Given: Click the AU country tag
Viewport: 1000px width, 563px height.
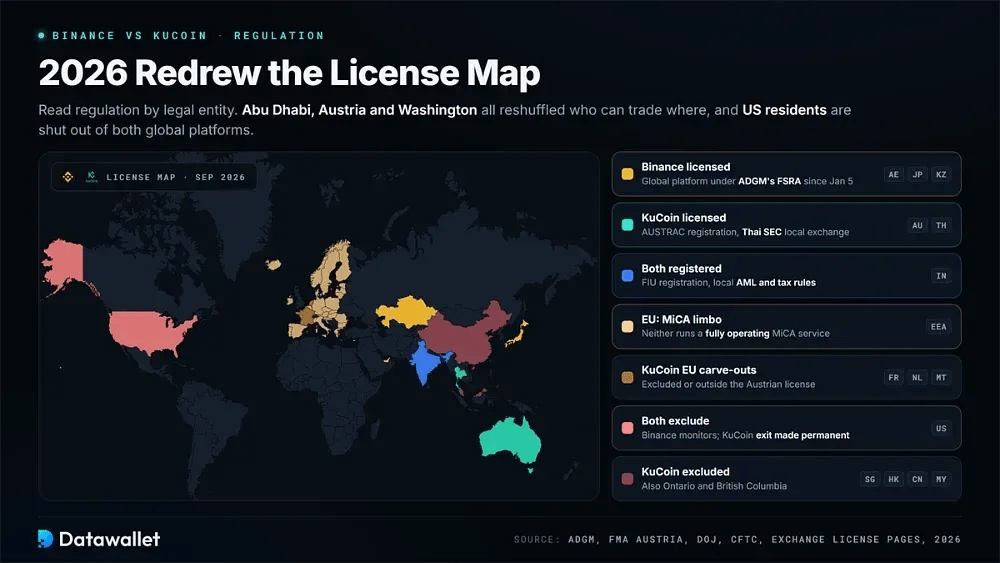Looking at the screenshot, I should 917,225.
